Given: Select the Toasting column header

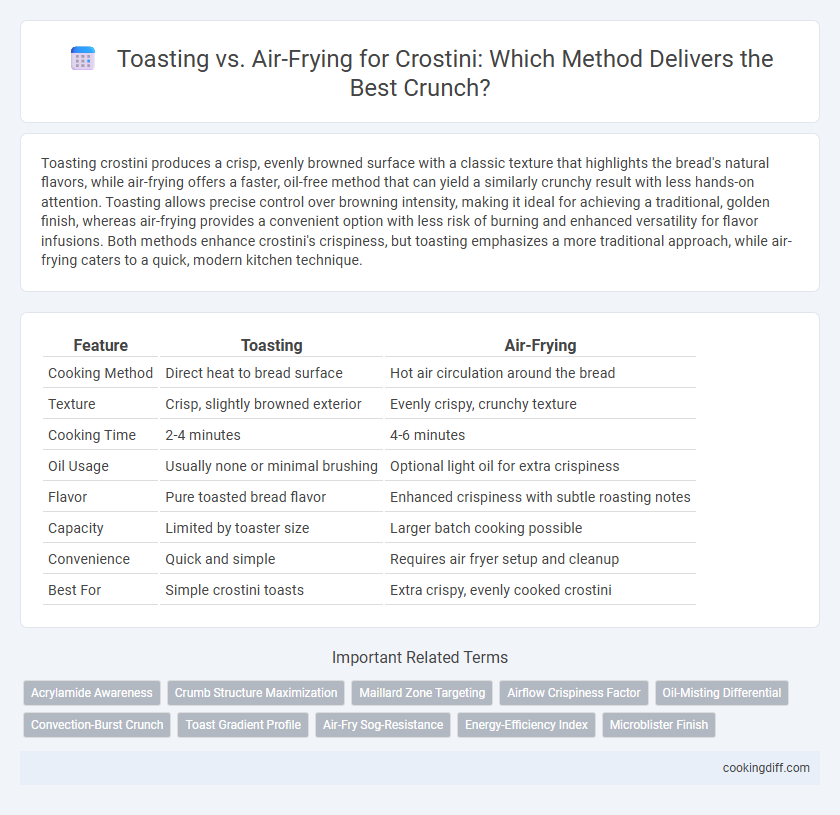Looking at the screenshot, I should click(272, 346).
